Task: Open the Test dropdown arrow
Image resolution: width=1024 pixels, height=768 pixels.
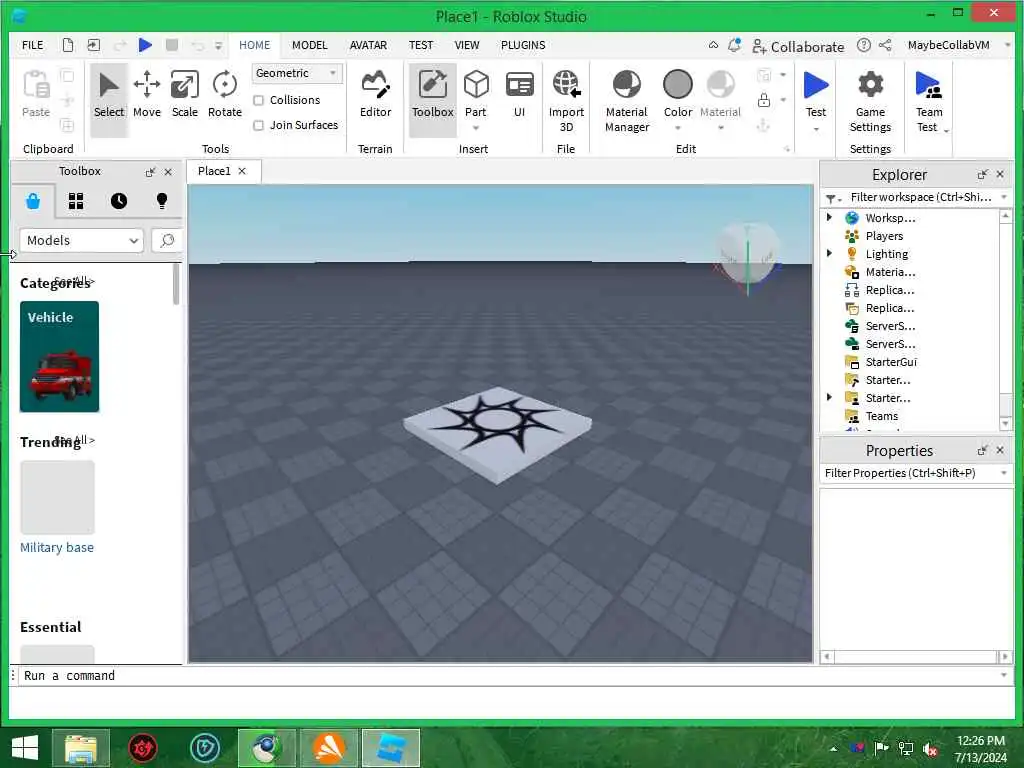Action: 816,129
